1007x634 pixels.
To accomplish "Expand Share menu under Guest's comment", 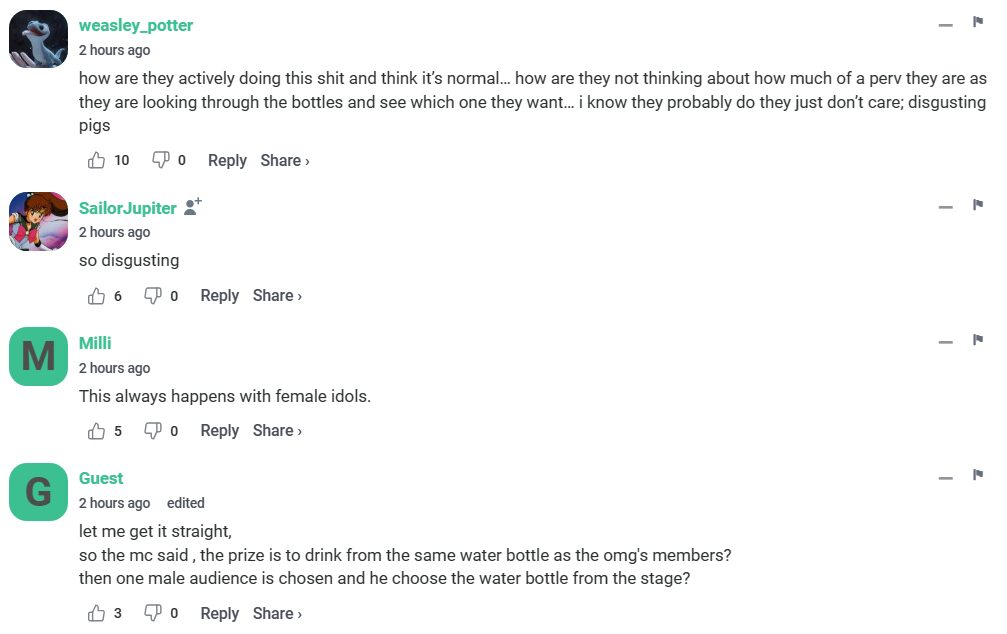I will [x=277, y=613].
